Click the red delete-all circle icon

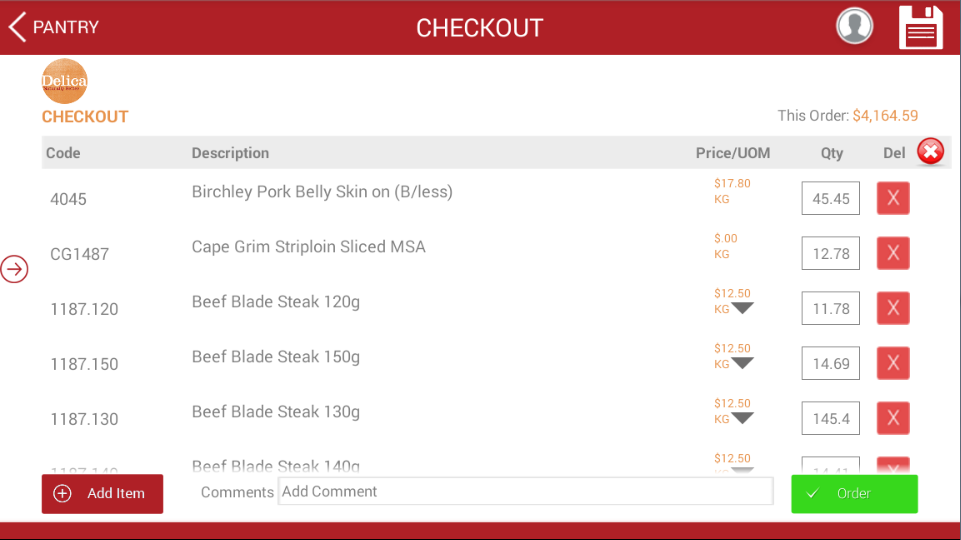[930, 152]
